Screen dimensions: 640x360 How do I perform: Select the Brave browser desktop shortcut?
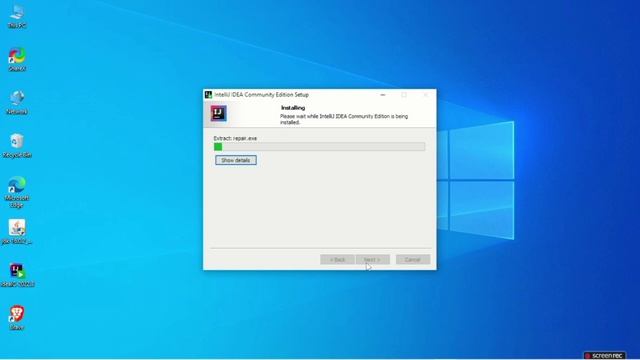(17, 318)
